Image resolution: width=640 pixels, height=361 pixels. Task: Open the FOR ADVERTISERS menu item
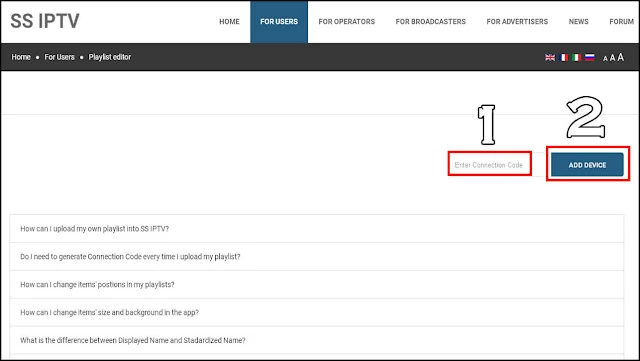pos(517,22)
